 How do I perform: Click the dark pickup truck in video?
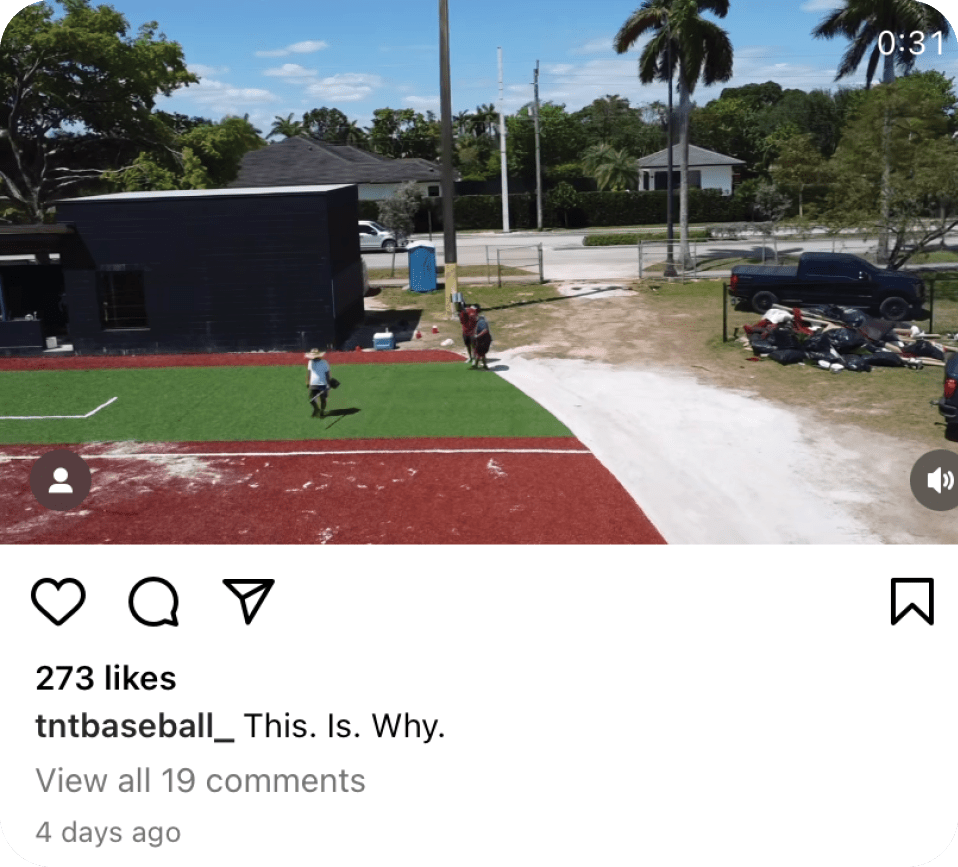point(828,283)
